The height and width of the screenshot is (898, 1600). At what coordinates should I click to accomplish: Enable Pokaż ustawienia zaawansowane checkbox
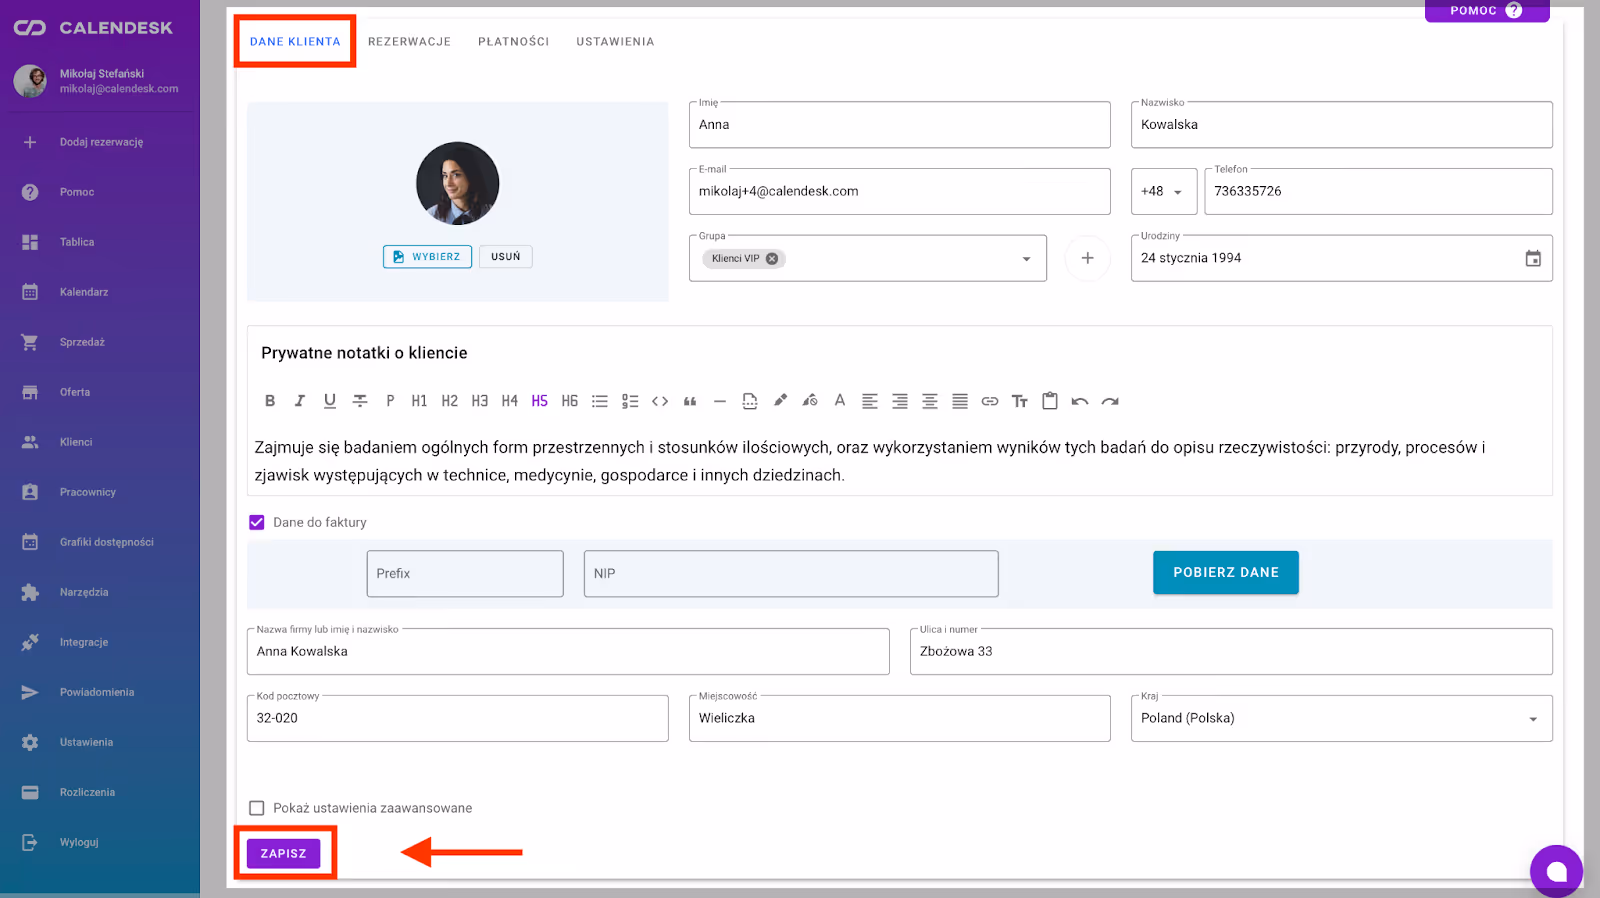click(257, 808)
